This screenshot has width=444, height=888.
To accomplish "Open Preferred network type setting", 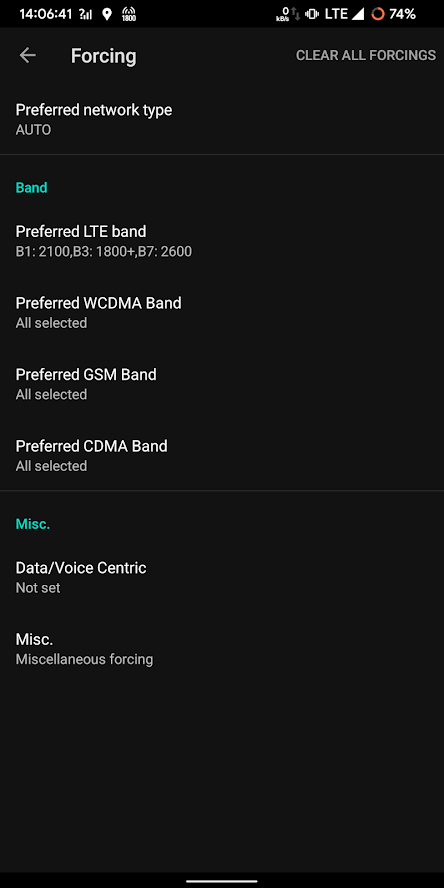I will [x=222, y=119].
